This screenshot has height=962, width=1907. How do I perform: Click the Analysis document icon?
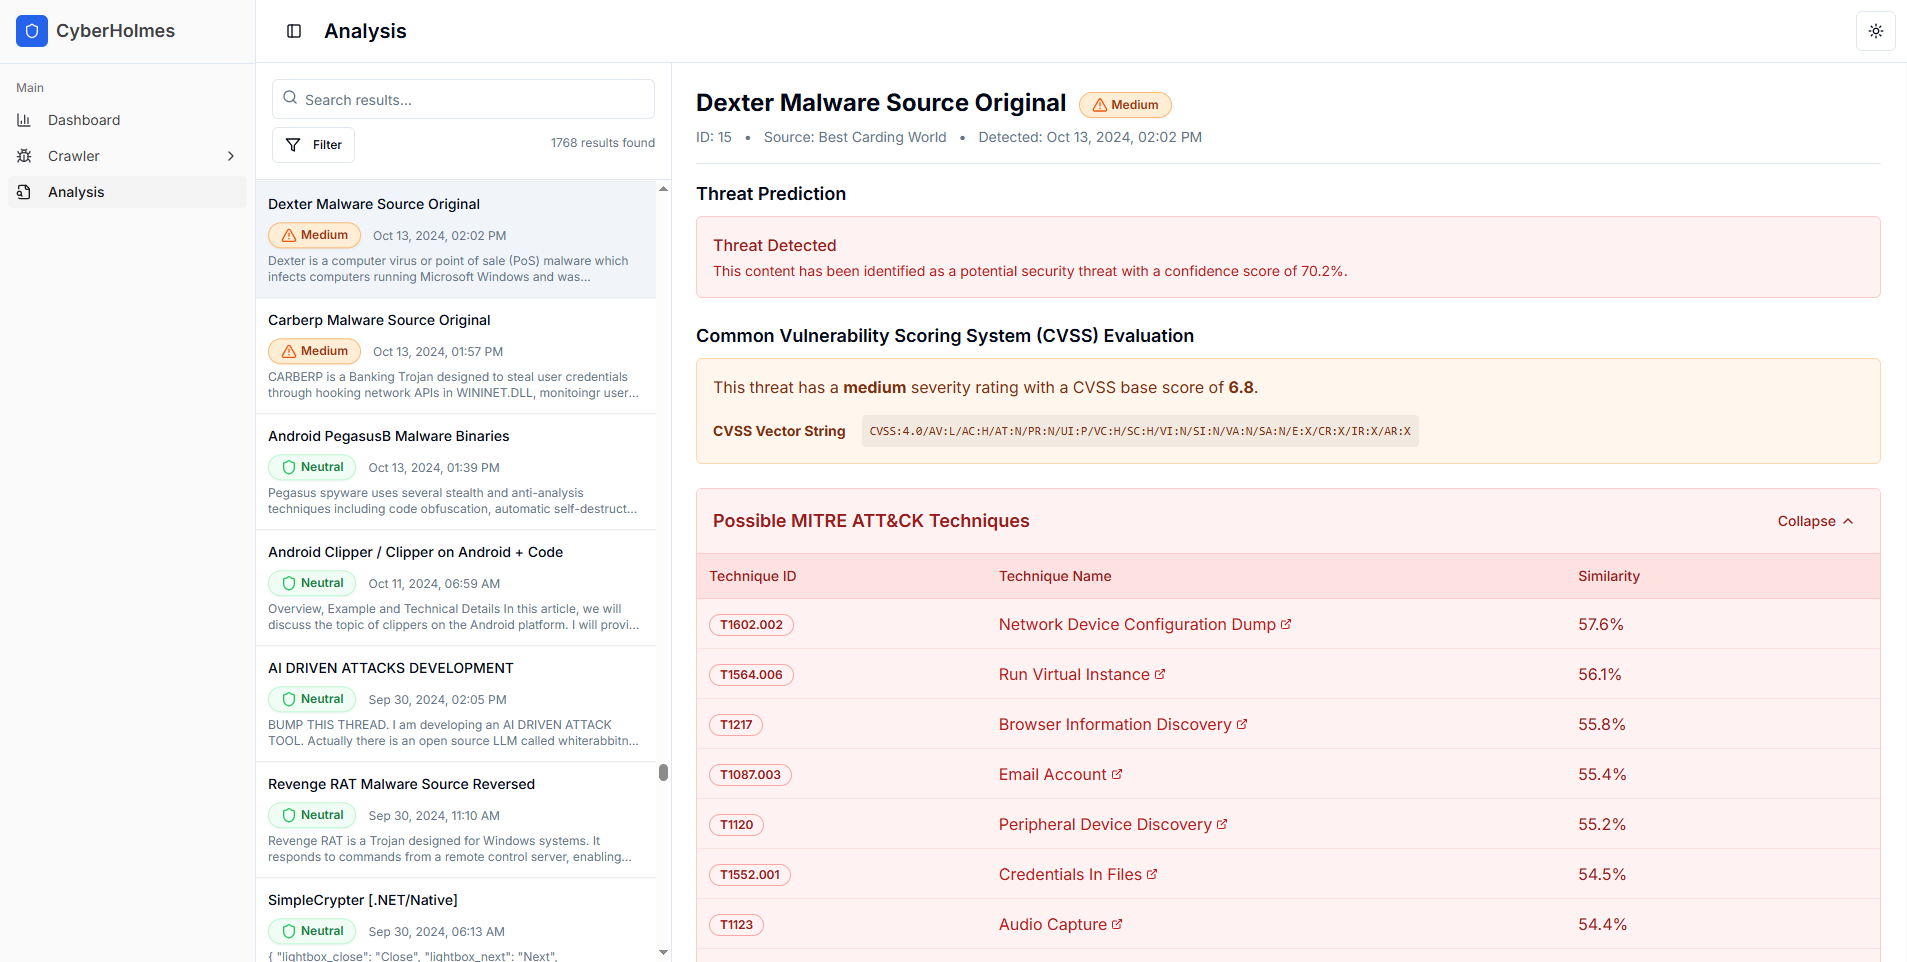click(x=24, y=192)
